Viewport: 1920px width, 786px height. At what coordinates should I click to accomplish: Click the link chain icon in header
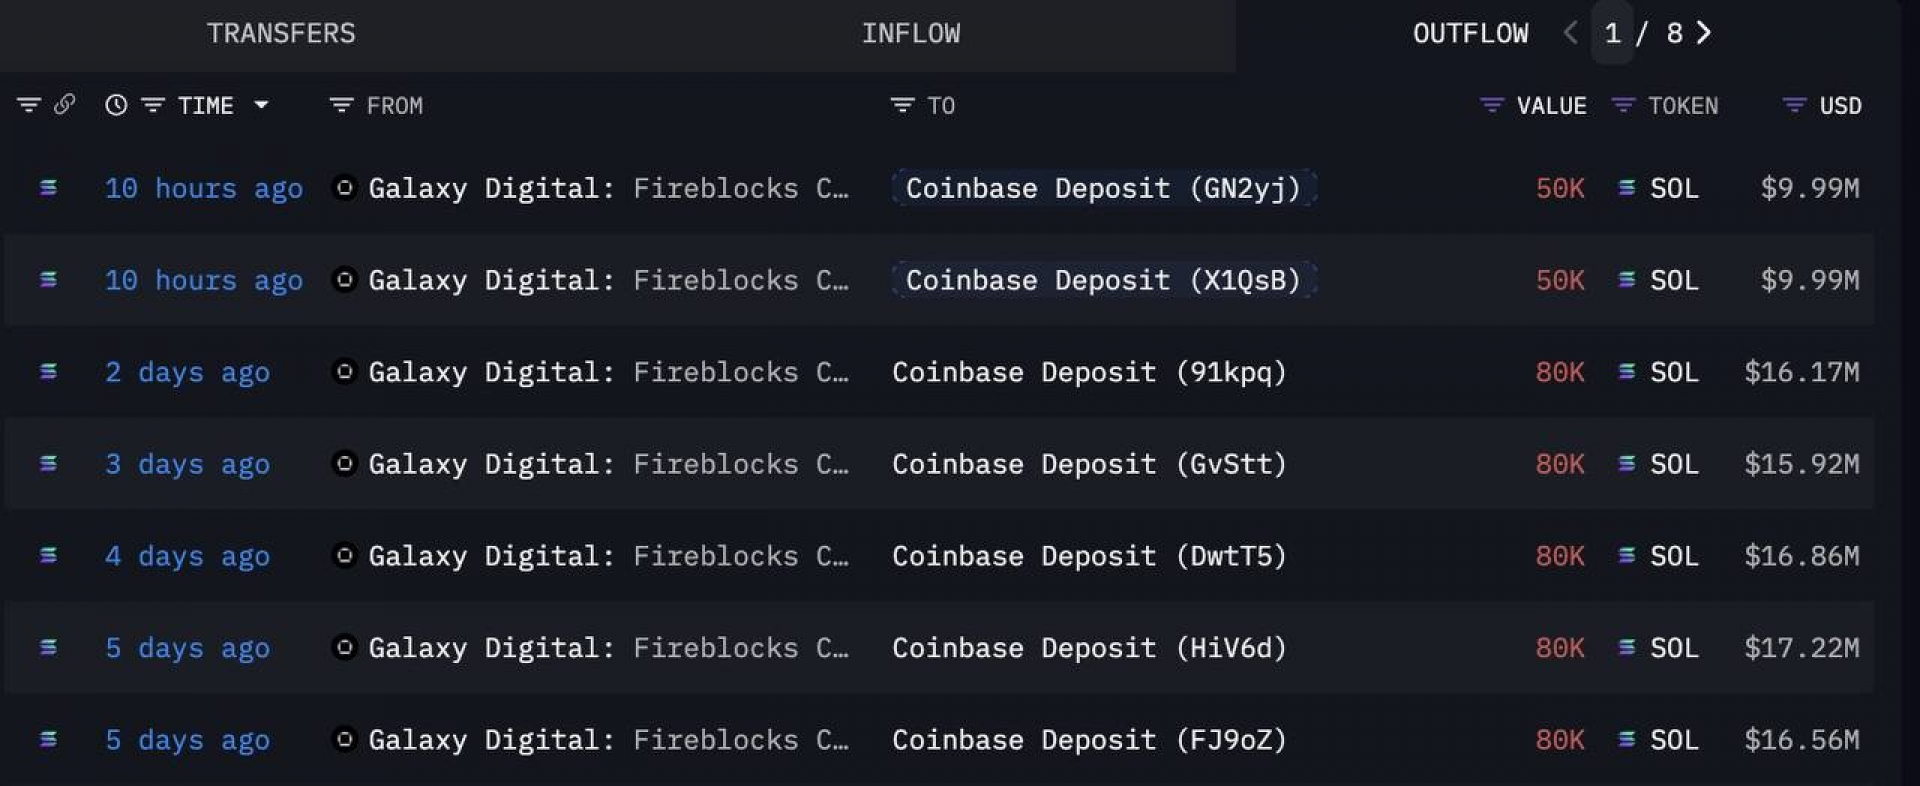click(x=65, y=104)
